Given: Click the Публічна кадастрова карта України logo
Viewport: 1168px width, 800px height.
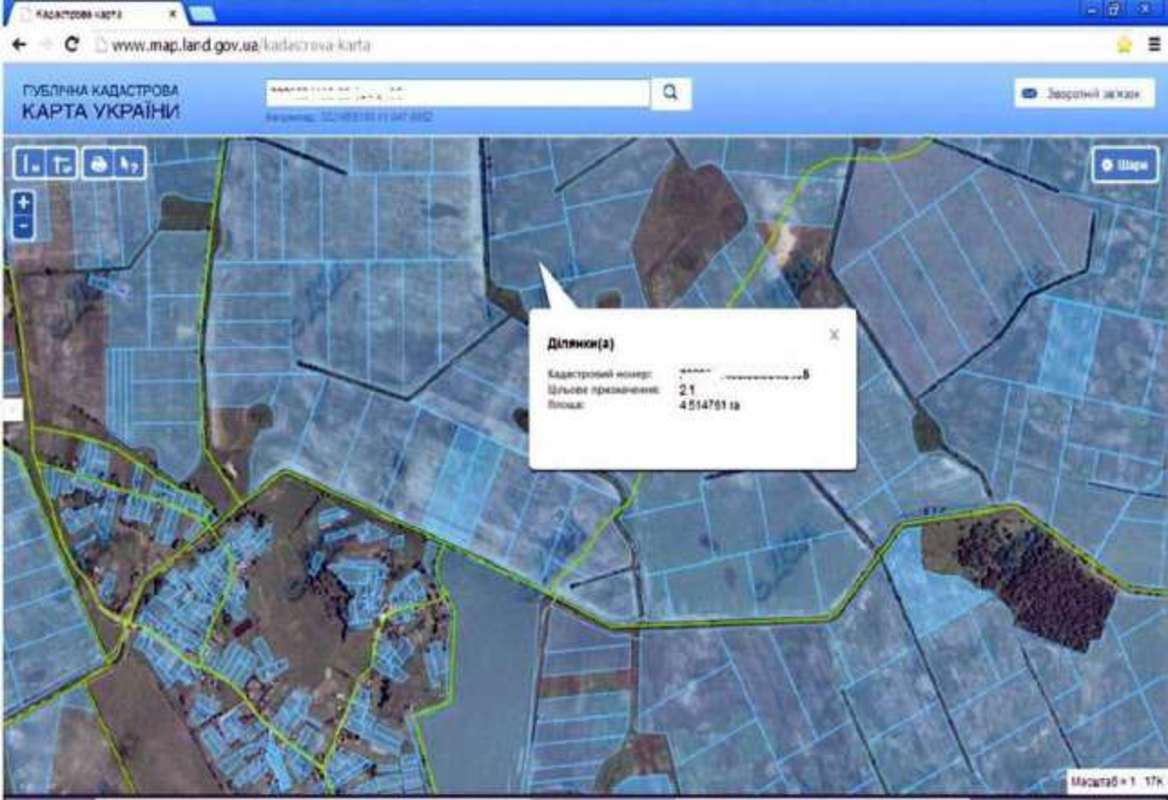Looking at the screenshot, I should pyautogui.click(x=100, y=101).
